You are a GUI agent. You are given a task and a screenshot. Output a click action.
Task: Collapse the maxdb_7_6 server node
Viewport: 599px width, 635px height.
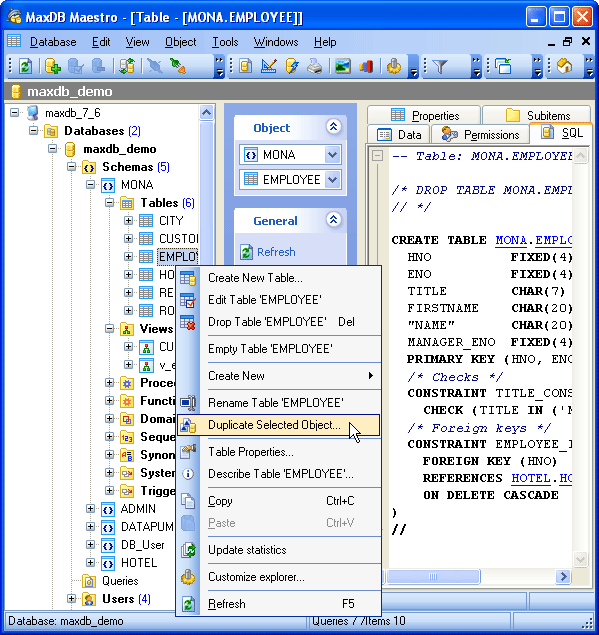tap(15, 113)
